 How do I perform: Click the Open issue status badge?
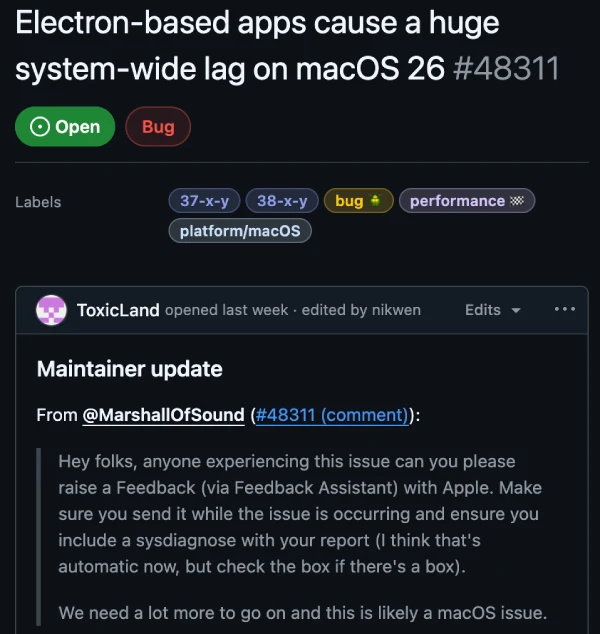[x=65, y=127]
